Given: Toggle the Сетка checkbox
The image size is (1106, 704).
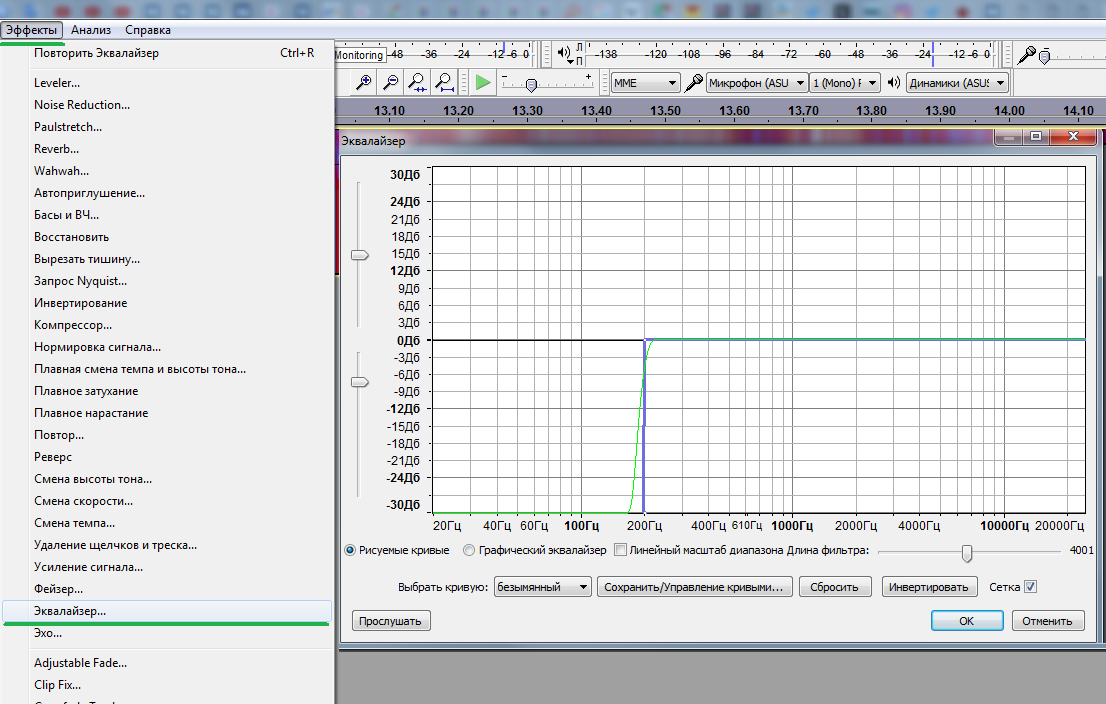Looking at the screenshot, I should coord(1031,587).
